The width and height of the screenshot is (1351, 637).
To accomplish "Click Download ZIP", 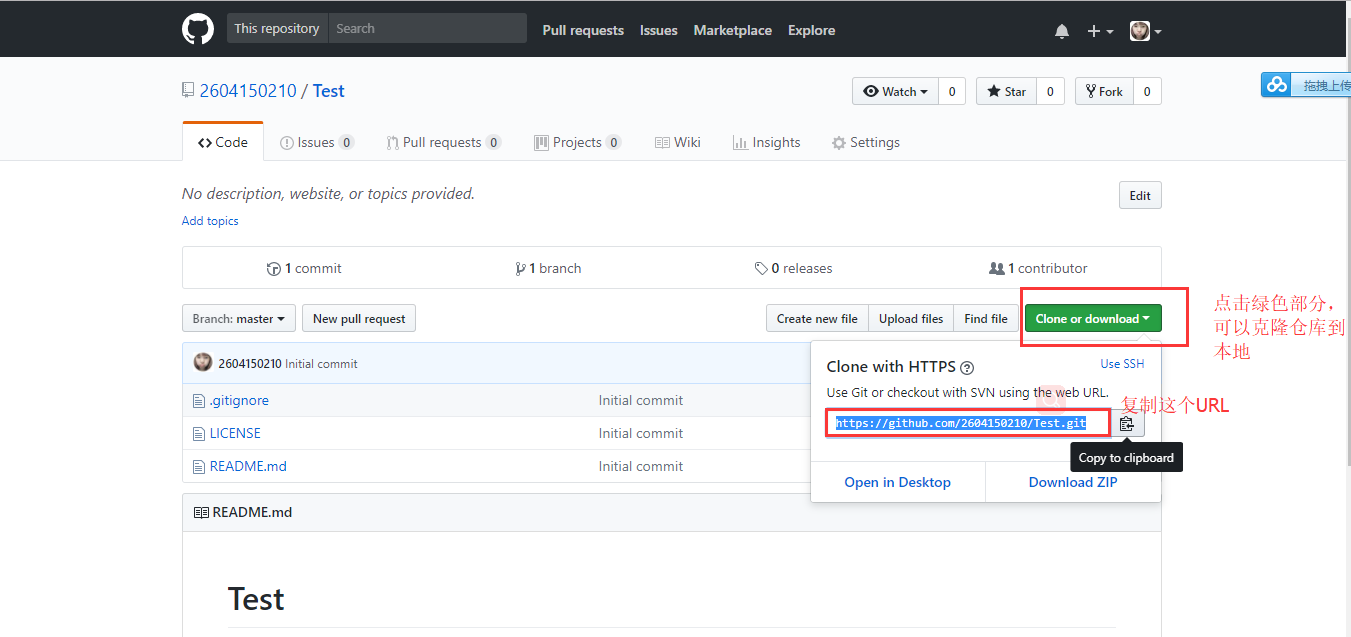I will 1073,482.
